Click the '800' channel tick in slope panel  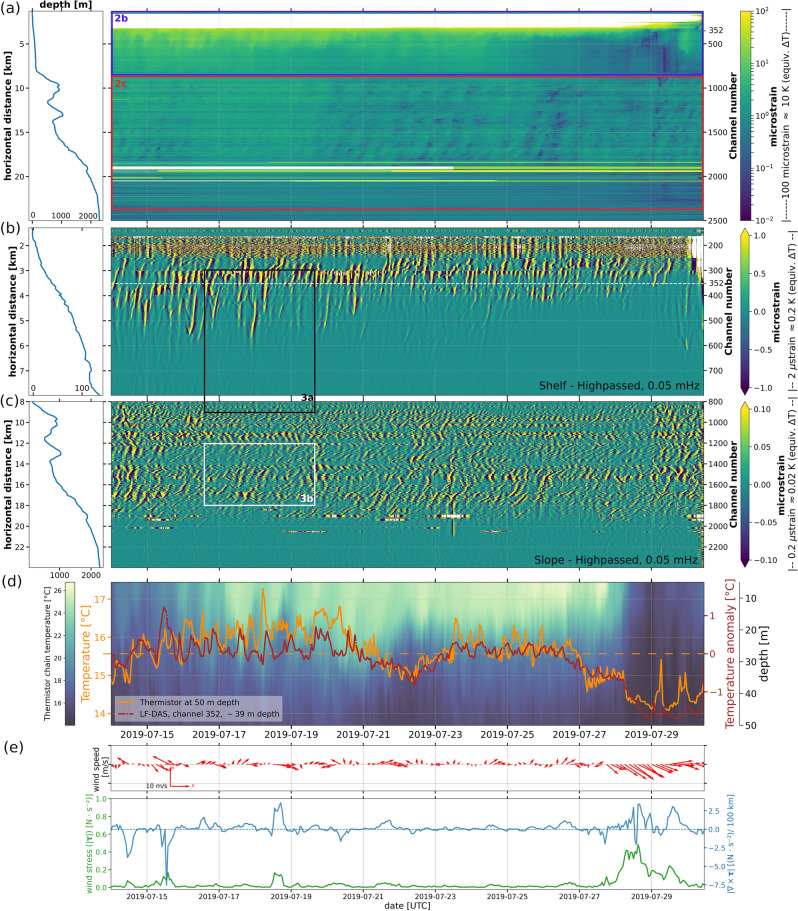(x=715, y=401)
